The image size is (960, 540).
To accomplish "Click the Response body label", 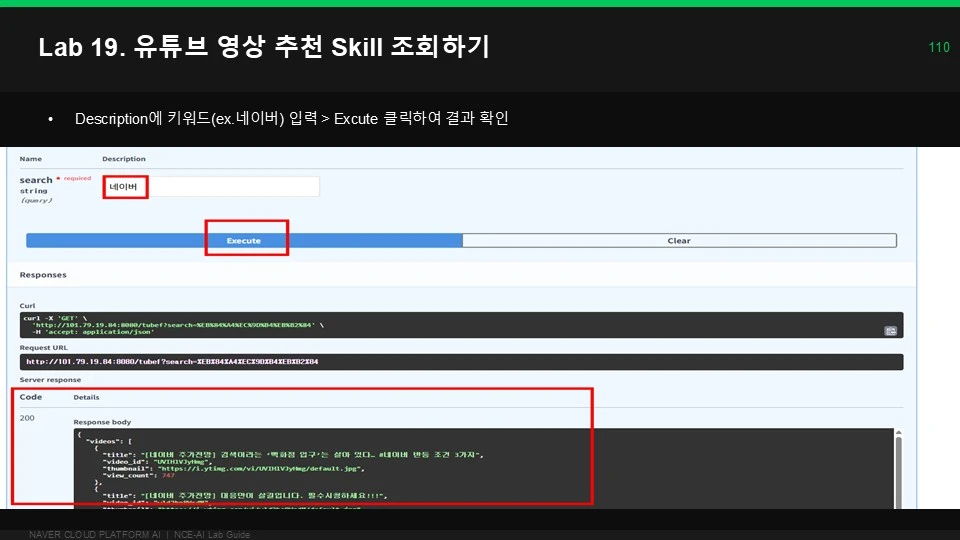I will 102,422.
